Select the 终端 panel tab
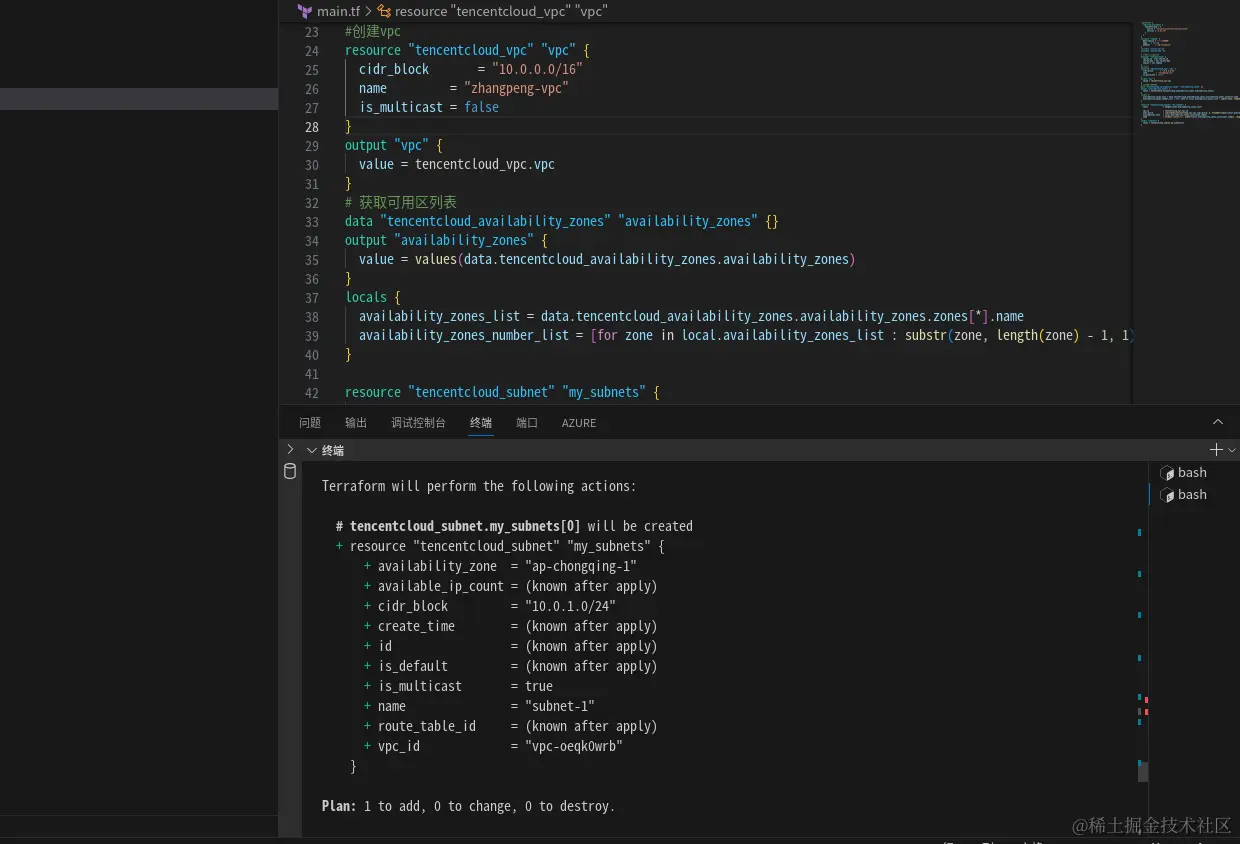The image size is (1240, 844). click(481, 423)
